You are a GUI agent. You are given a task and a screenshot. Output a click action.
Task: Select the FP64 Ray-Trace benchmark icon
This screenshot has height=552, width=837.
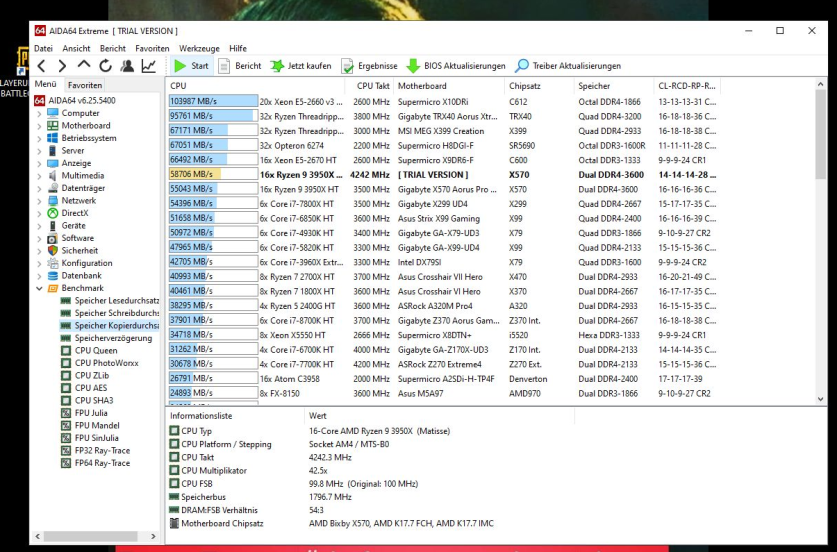click(66, 463)
